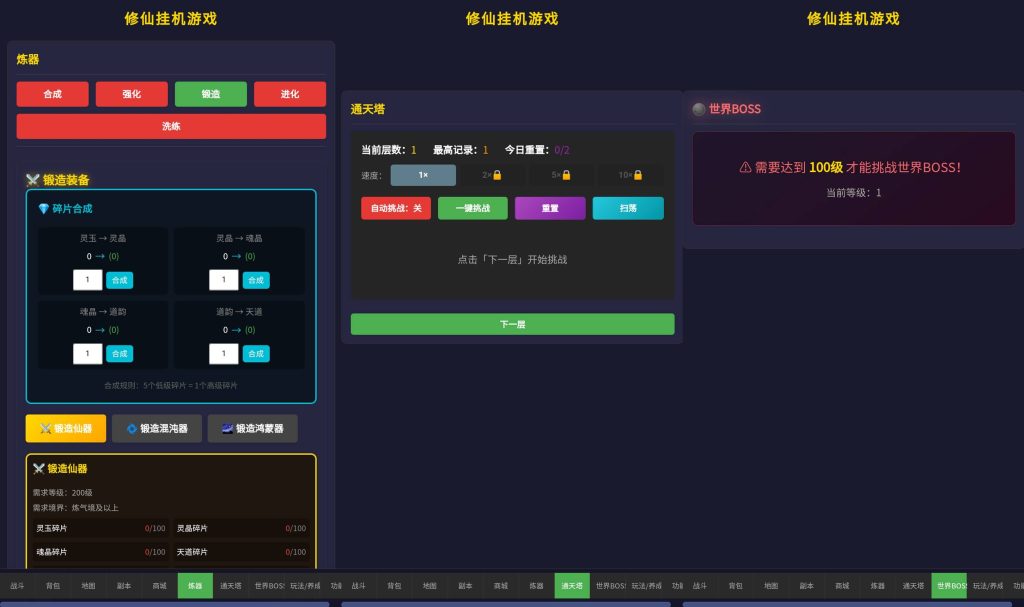Select the 锻造混沌器 forging tab
This screenshot has height=607, width=1024.
pos(157,429)
